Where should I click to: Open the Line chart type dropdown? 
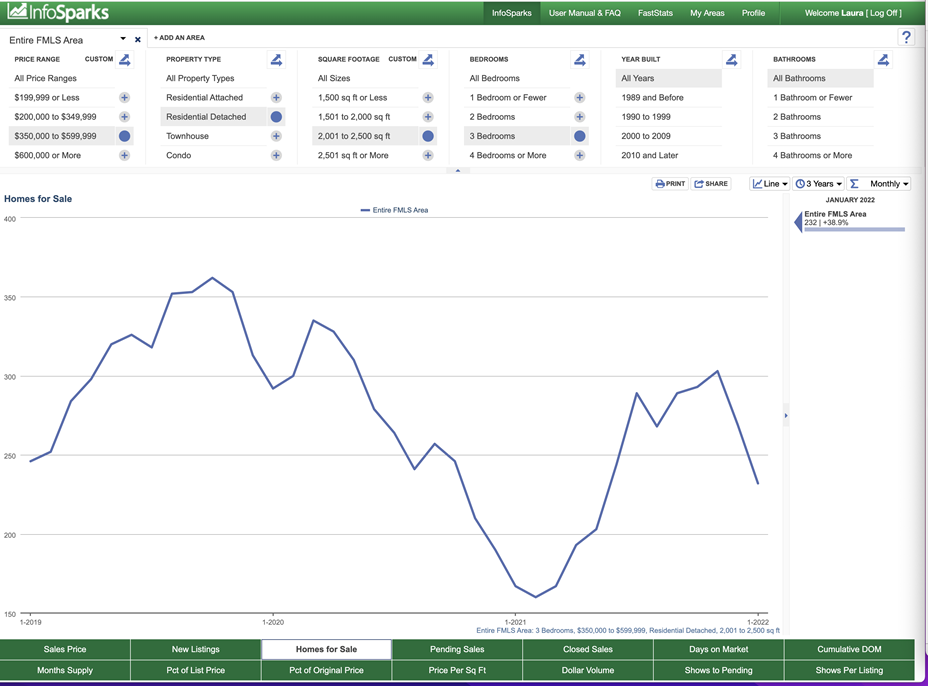pos(770,184)
